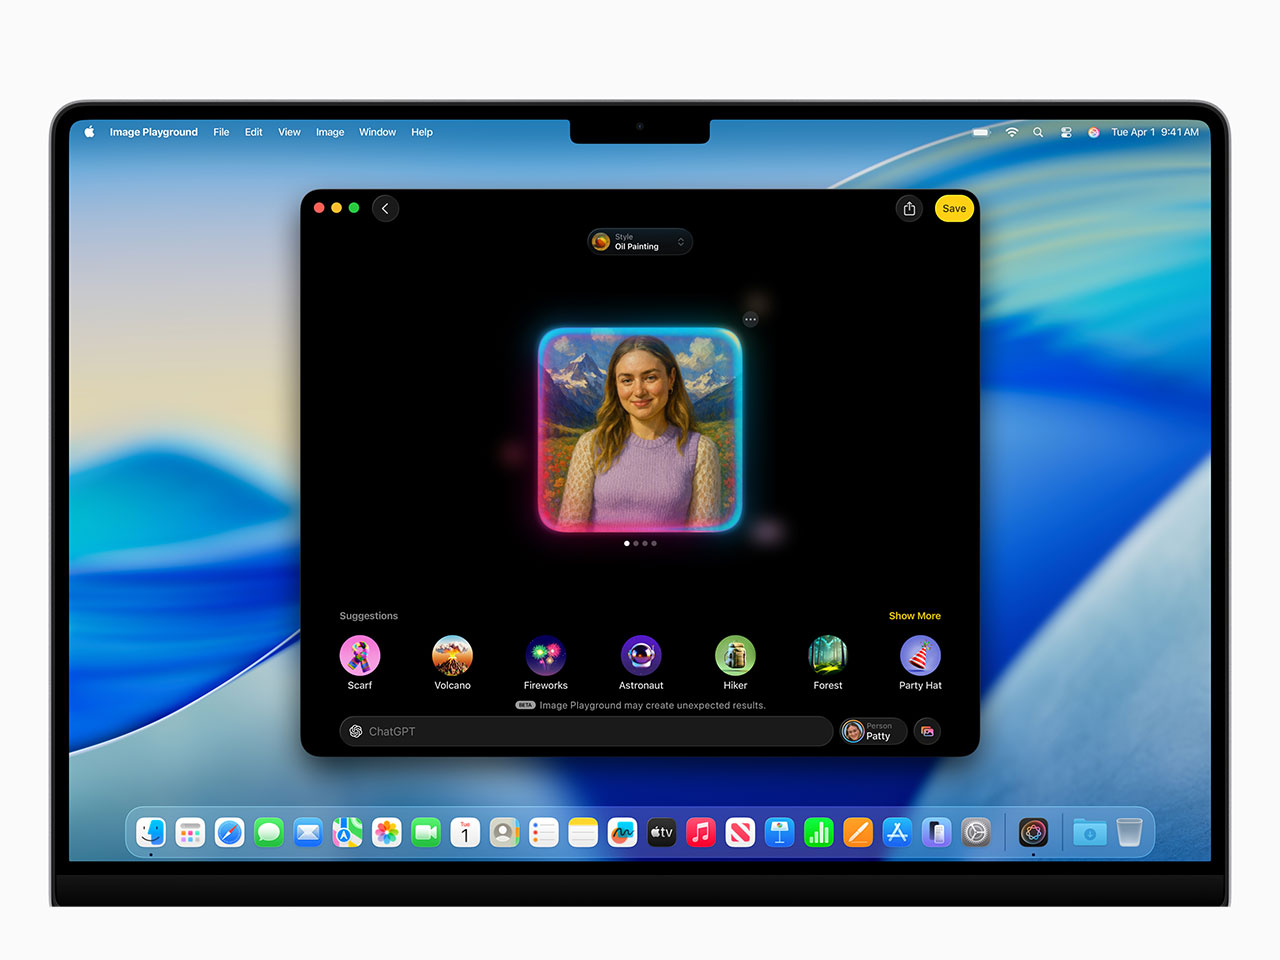Pick the Astronaut suggestion icon
Screen dimensions: 1280x960
tap(641, 656)
